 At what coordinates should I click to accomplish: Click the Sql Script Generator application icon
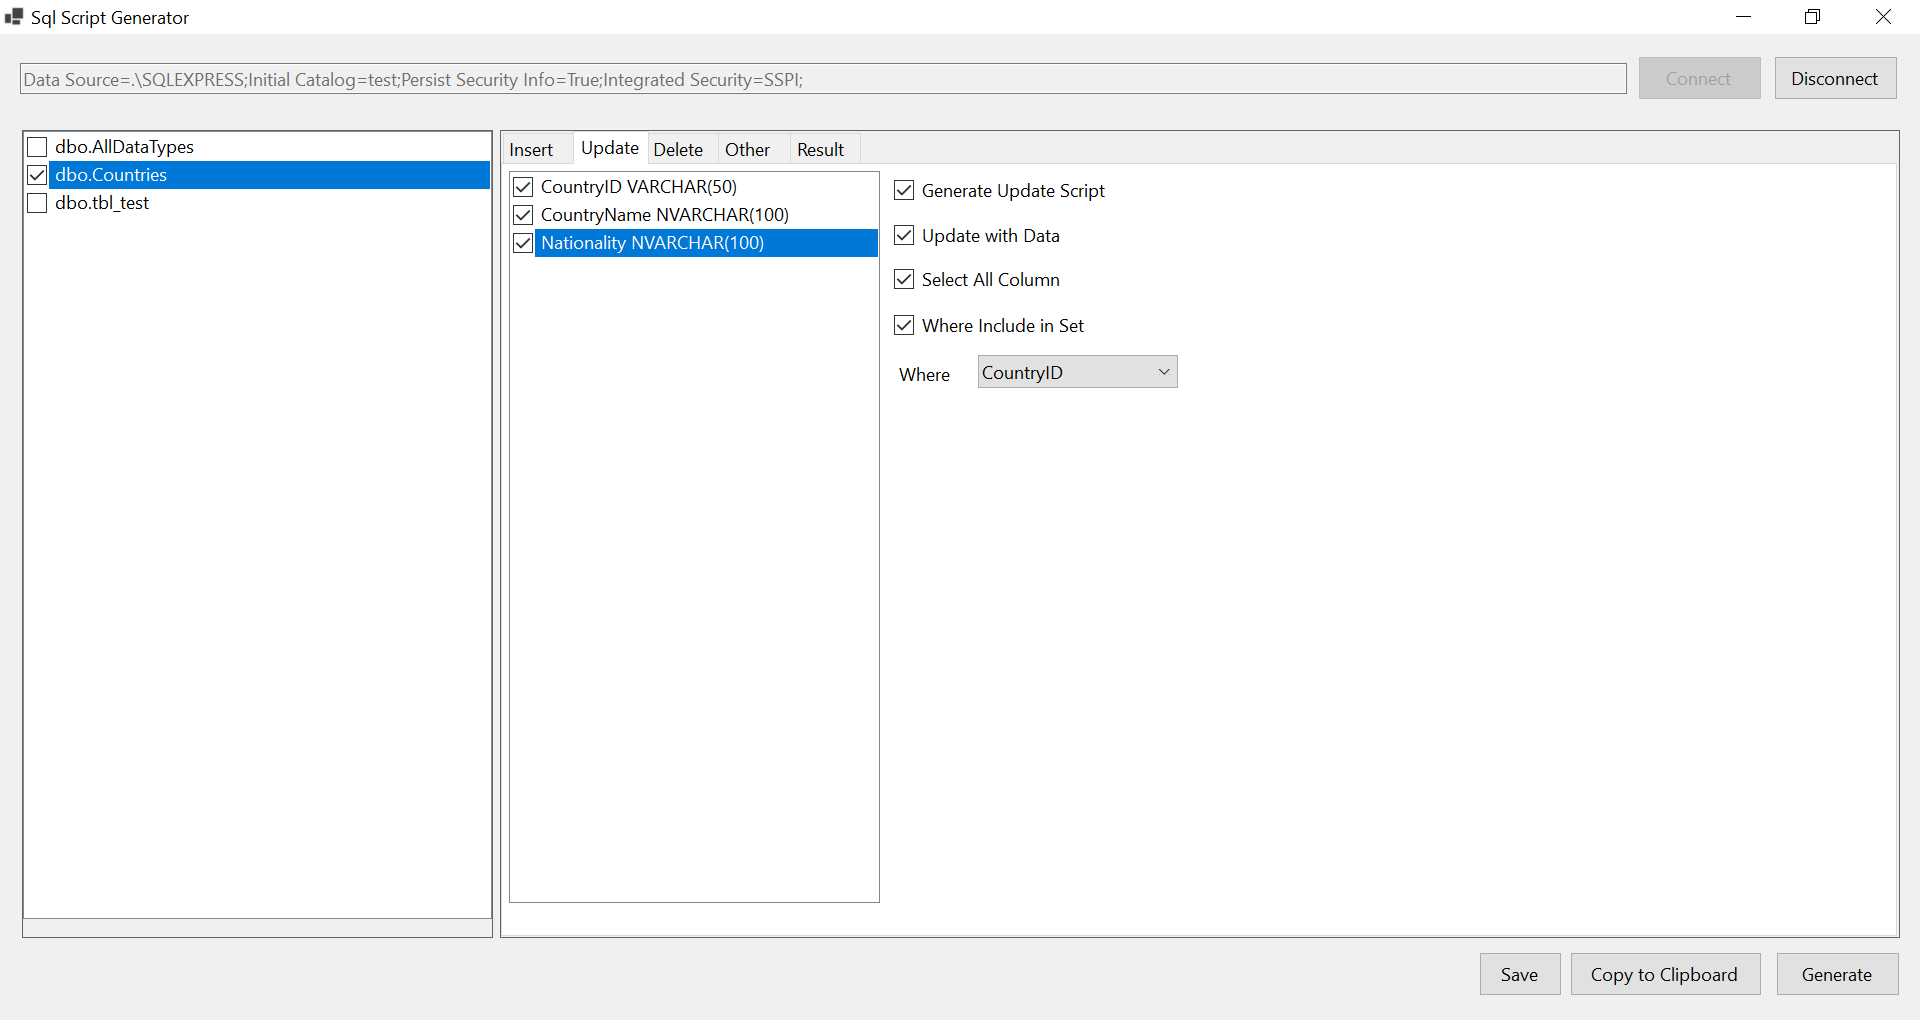click(14, 16)
